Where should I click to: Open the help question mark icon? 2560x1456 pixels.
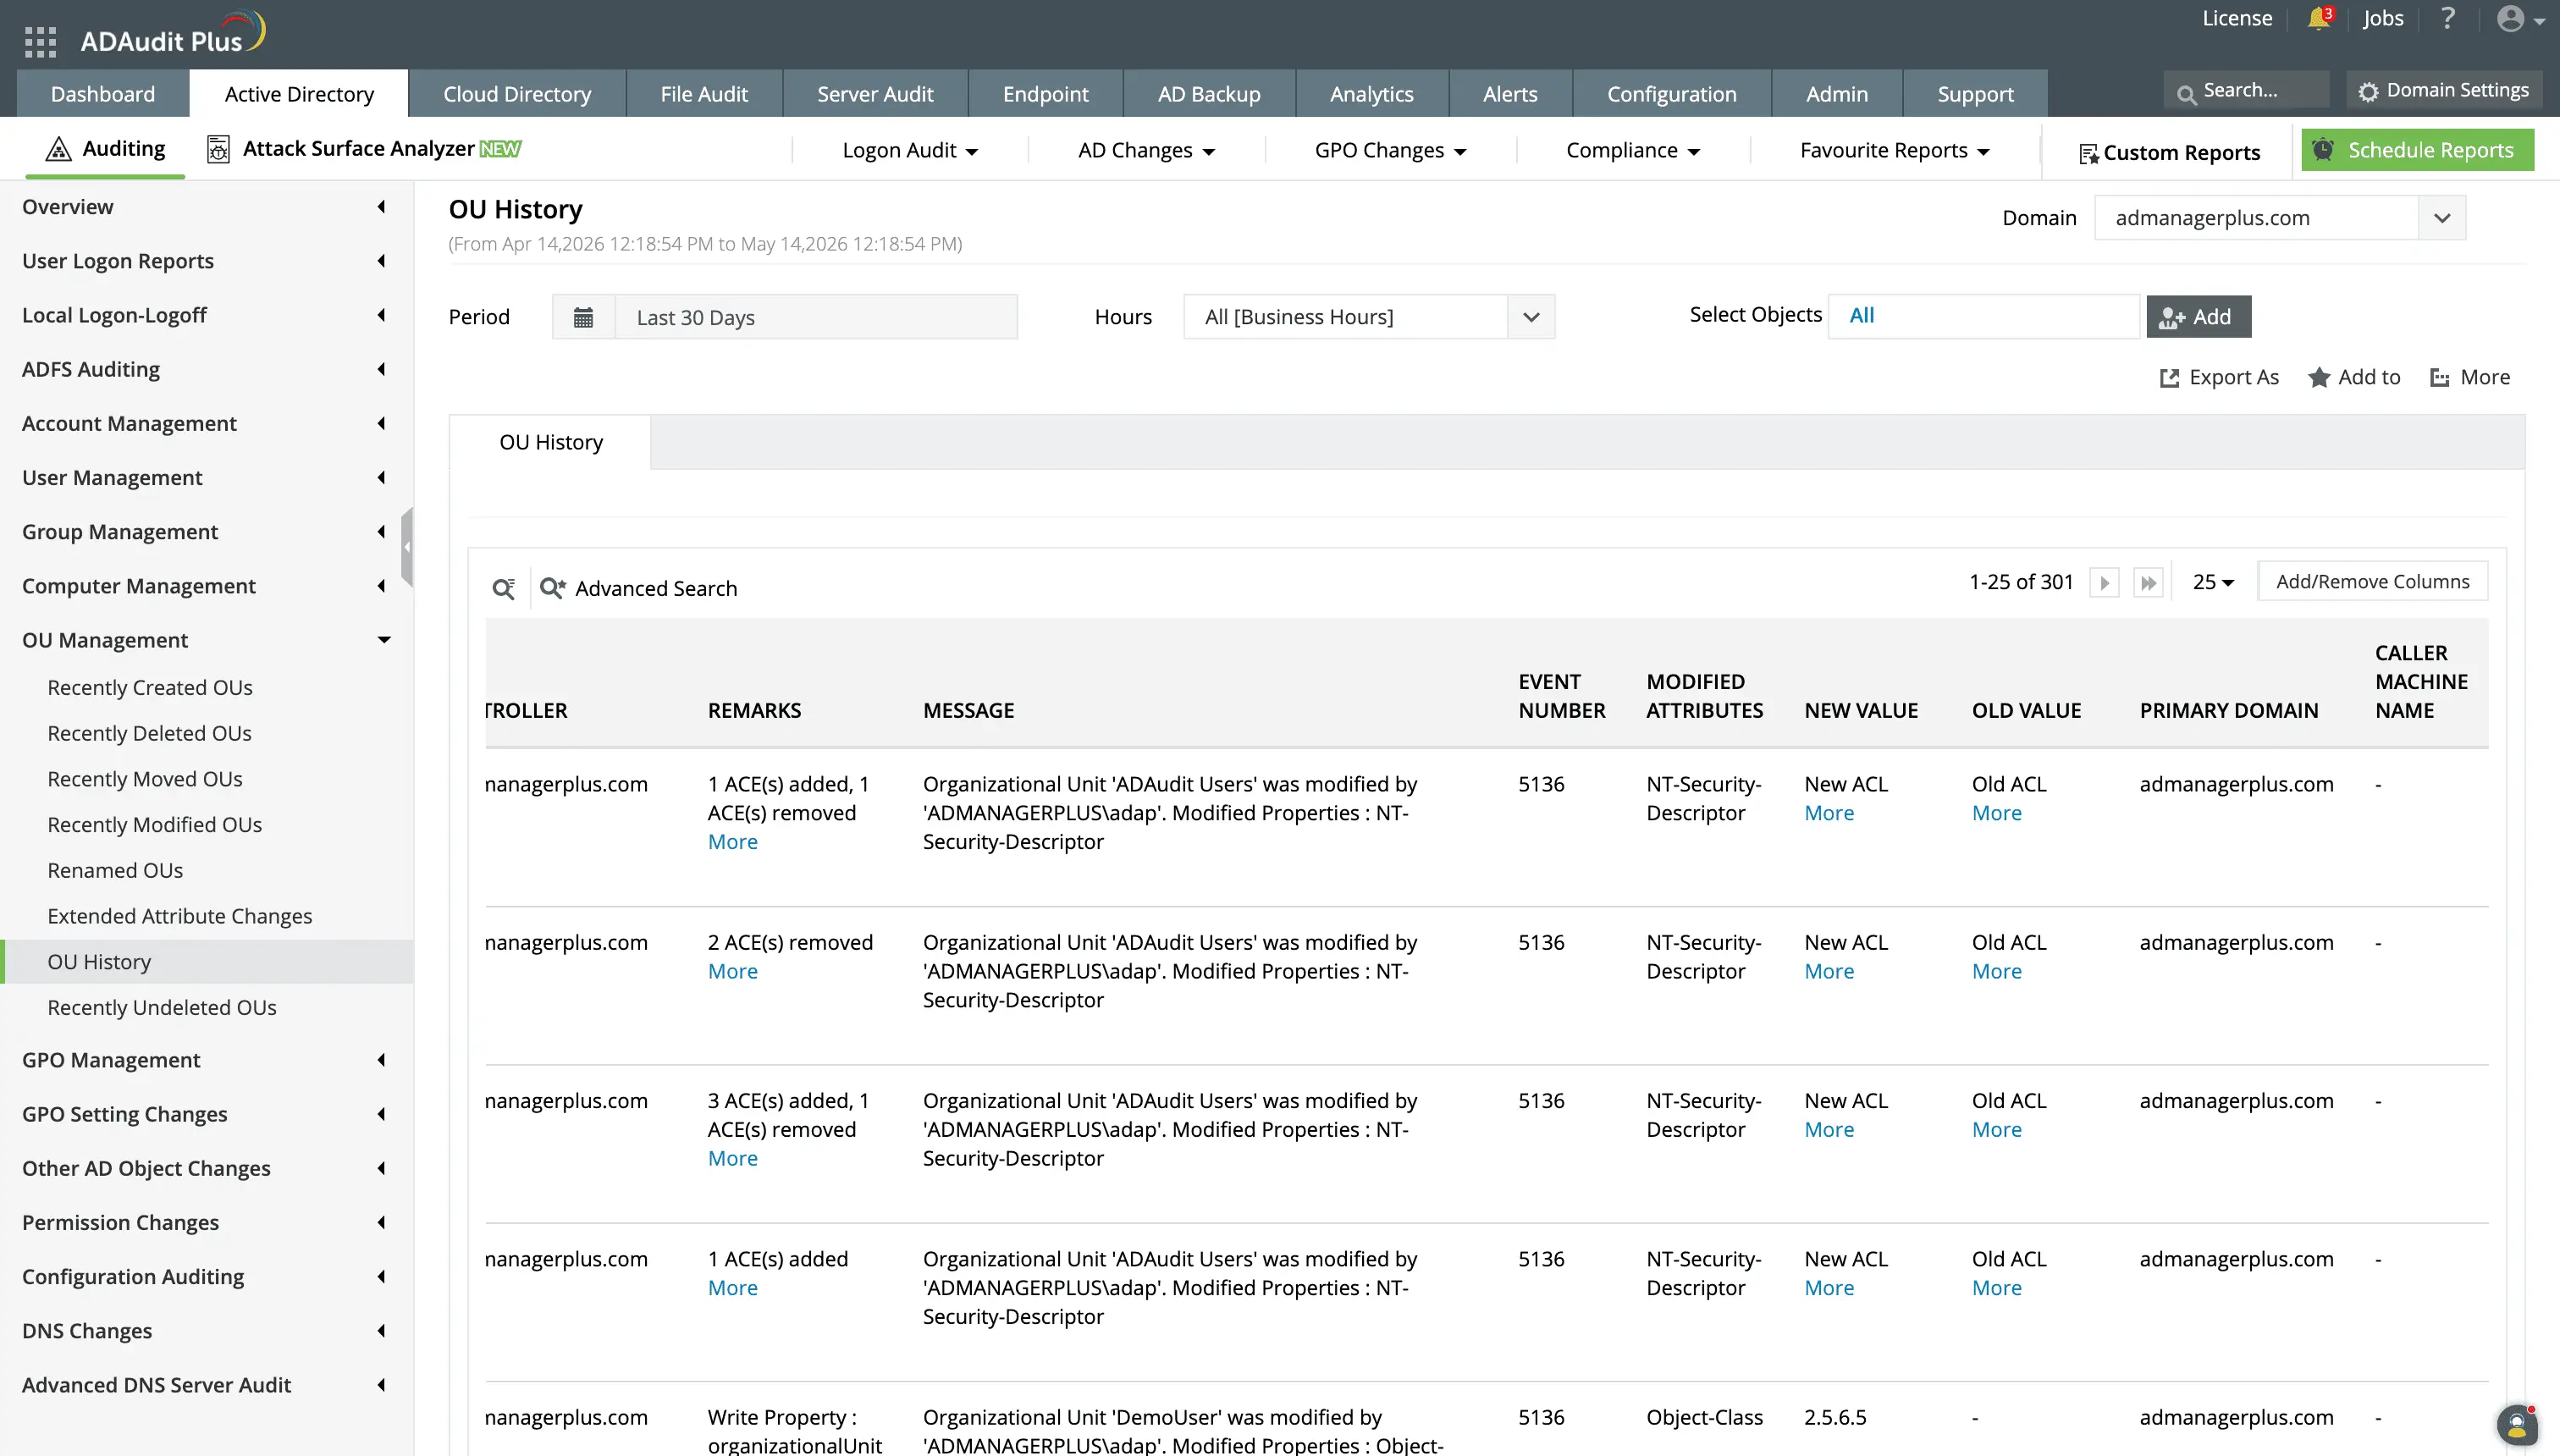click(2447, 18)
